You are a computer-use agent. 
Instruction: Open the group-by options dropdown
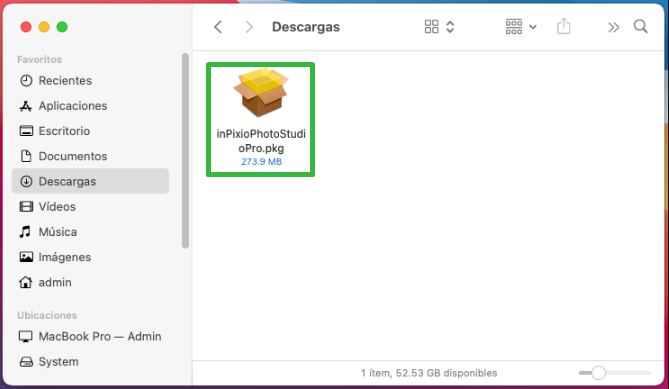coord(521,27)
